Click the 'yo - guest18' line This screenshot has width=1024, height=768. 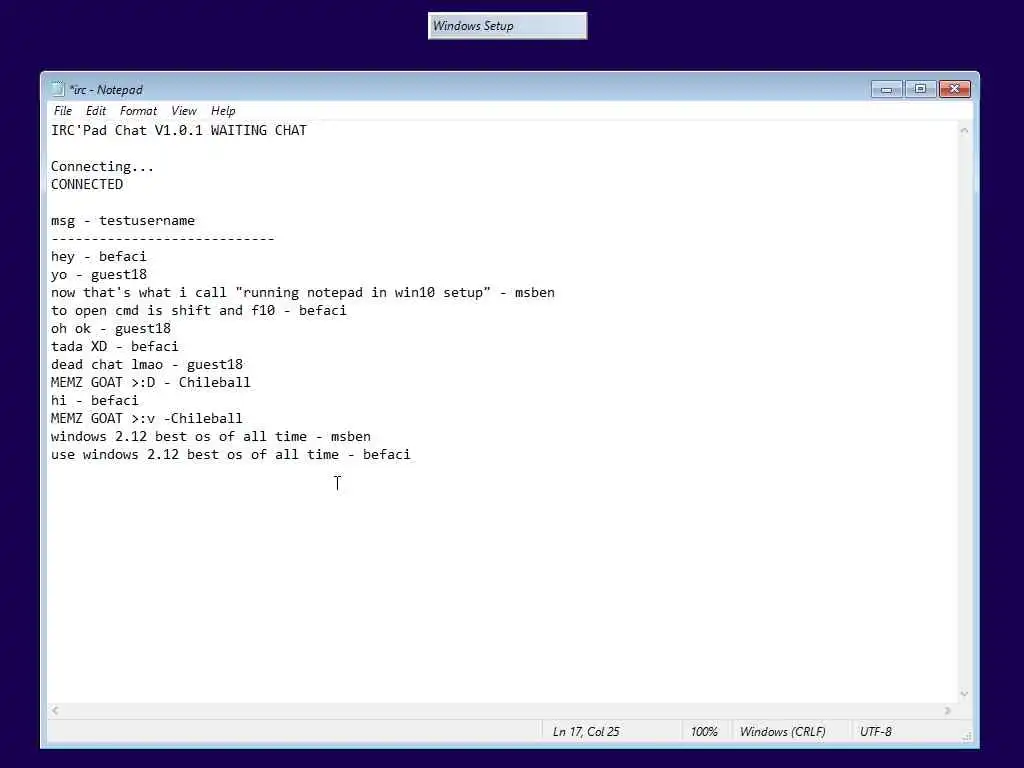pos(99,275)
